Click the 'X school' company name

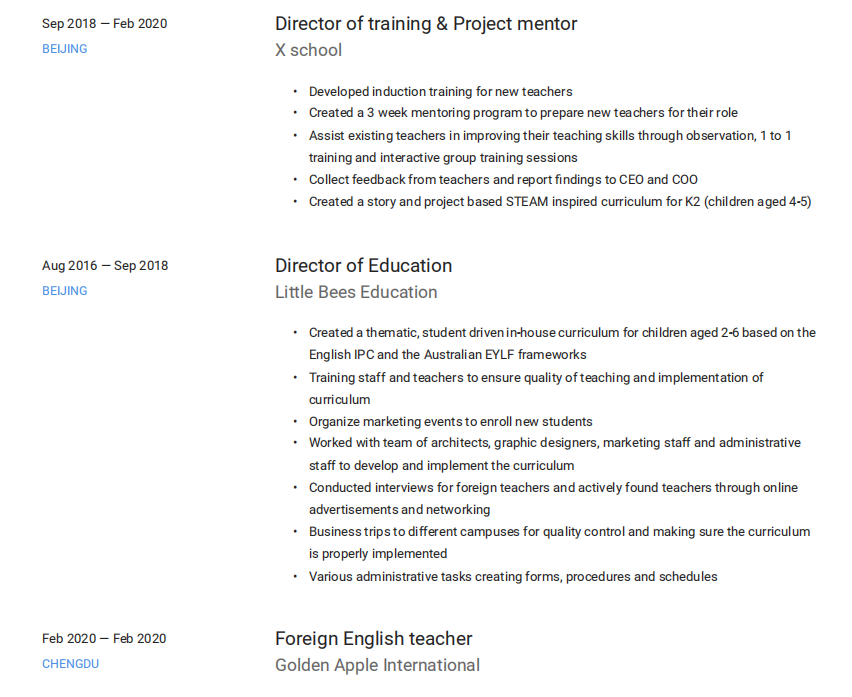click(308, 50)
